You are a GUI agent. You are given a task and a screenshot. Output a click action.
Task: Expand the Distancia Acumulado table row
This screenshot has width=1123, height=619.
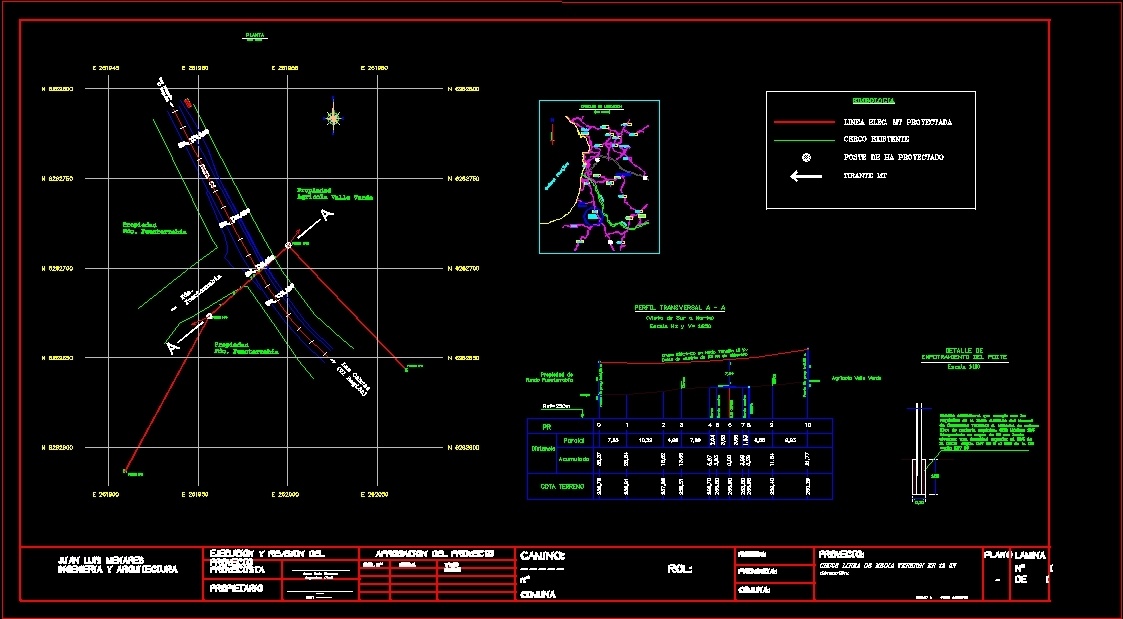click(x=575, y=459)
